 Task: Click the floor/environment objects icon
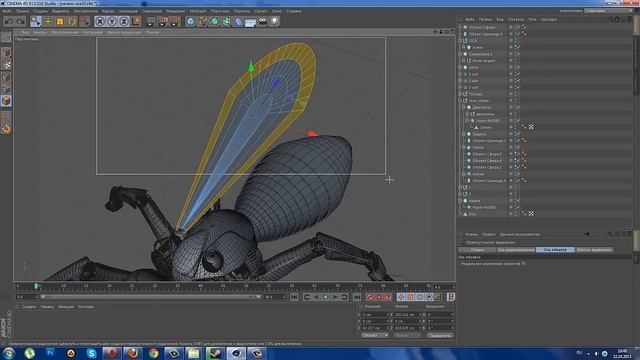click(x=251, y=21)
